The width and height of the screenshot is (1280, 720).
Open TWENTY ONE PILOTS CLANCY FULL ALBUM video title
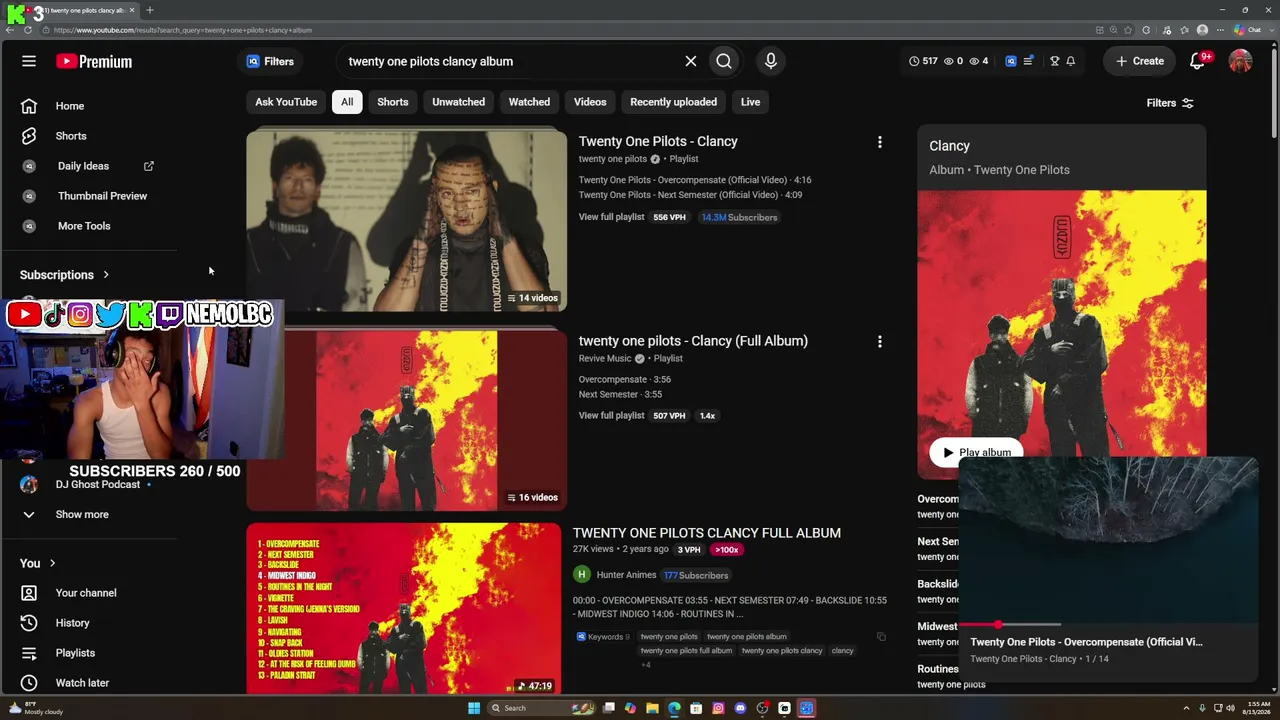(707, 533)
